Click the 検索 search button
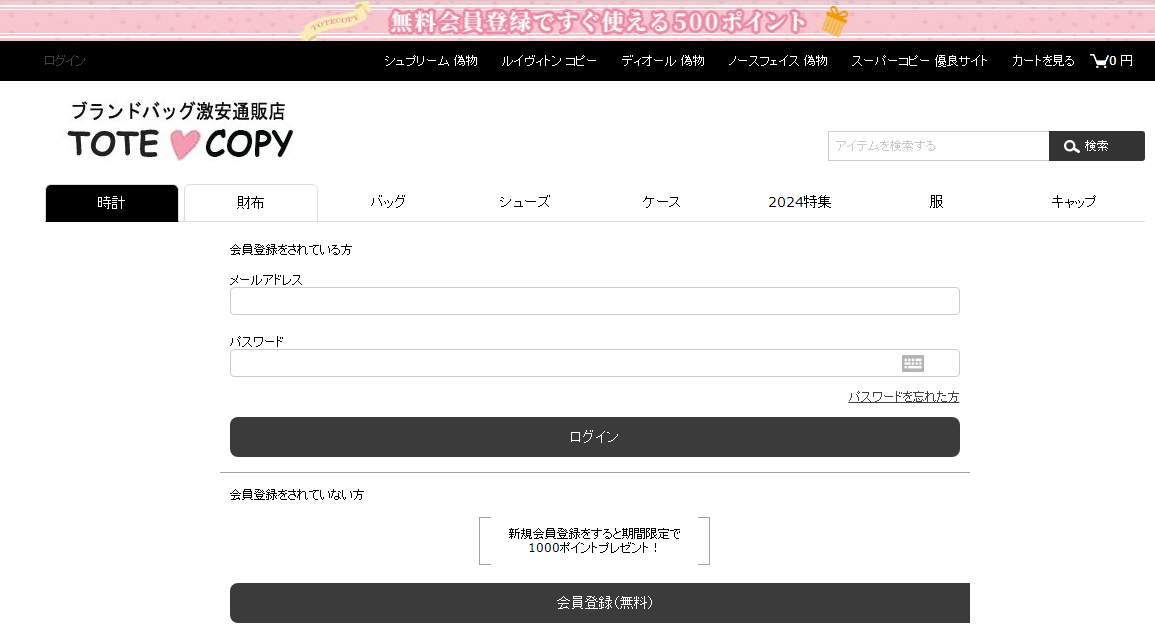Viewport: 1155px width, 627px height. point(1097,146)
